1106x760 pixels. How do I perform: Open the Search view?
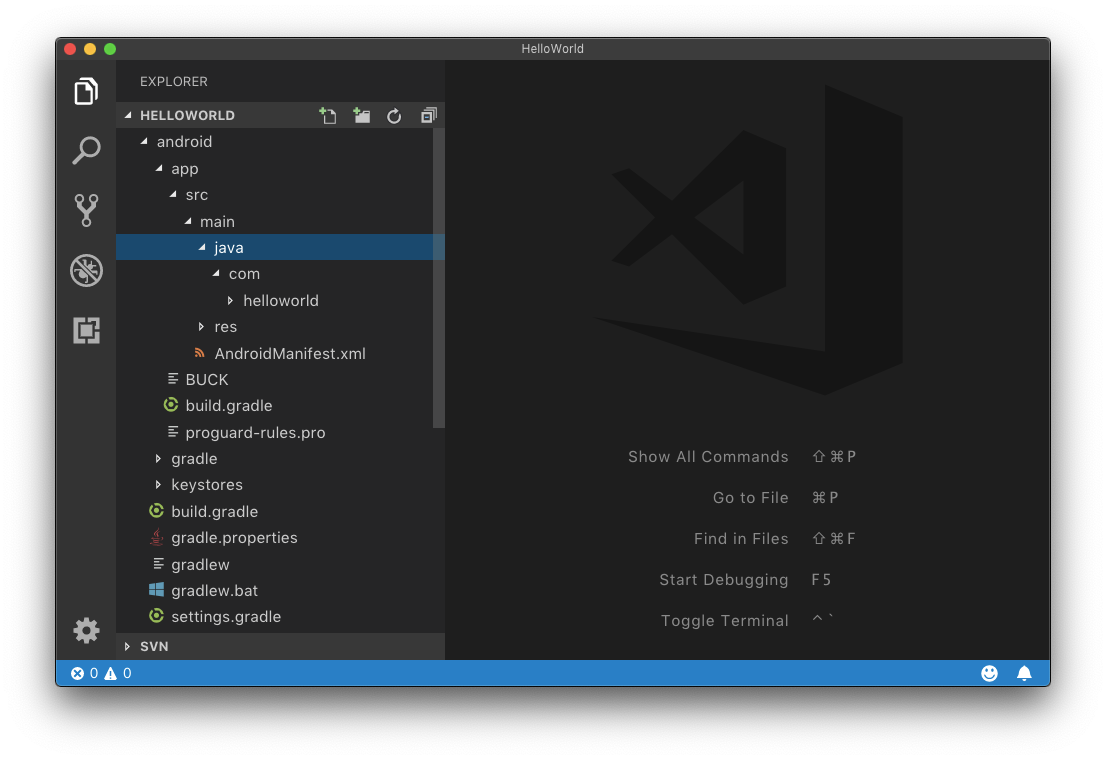point(86,150)
